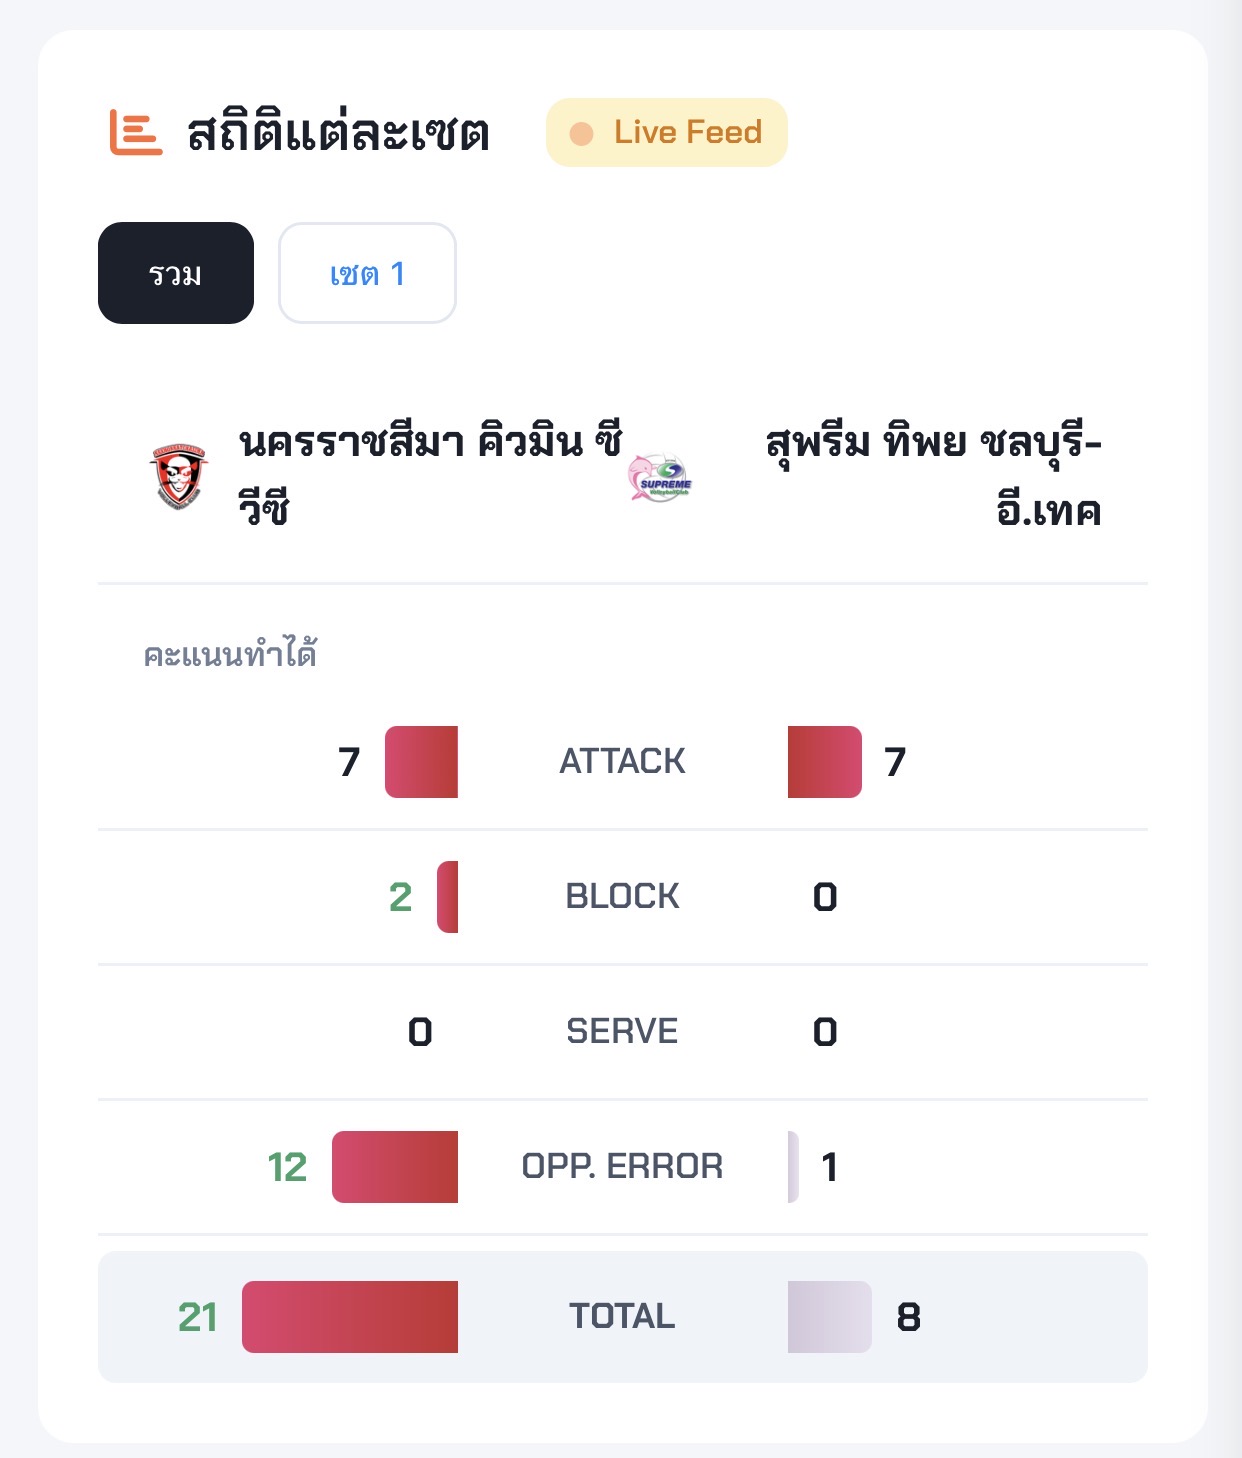Click the Nakhon Ratchasima team logo
Viewport: 1242px width, 1458px height.
[x=179, y=476]
